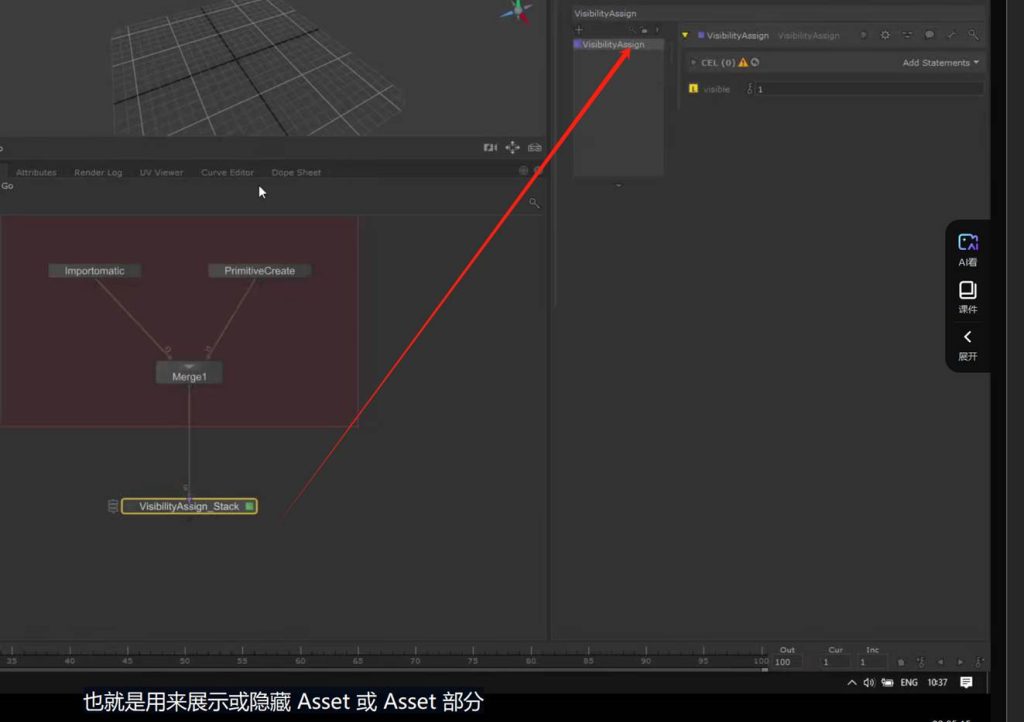Open the Add Statements dropdown
Viewport: 1024px width, 722px height.
940,63
